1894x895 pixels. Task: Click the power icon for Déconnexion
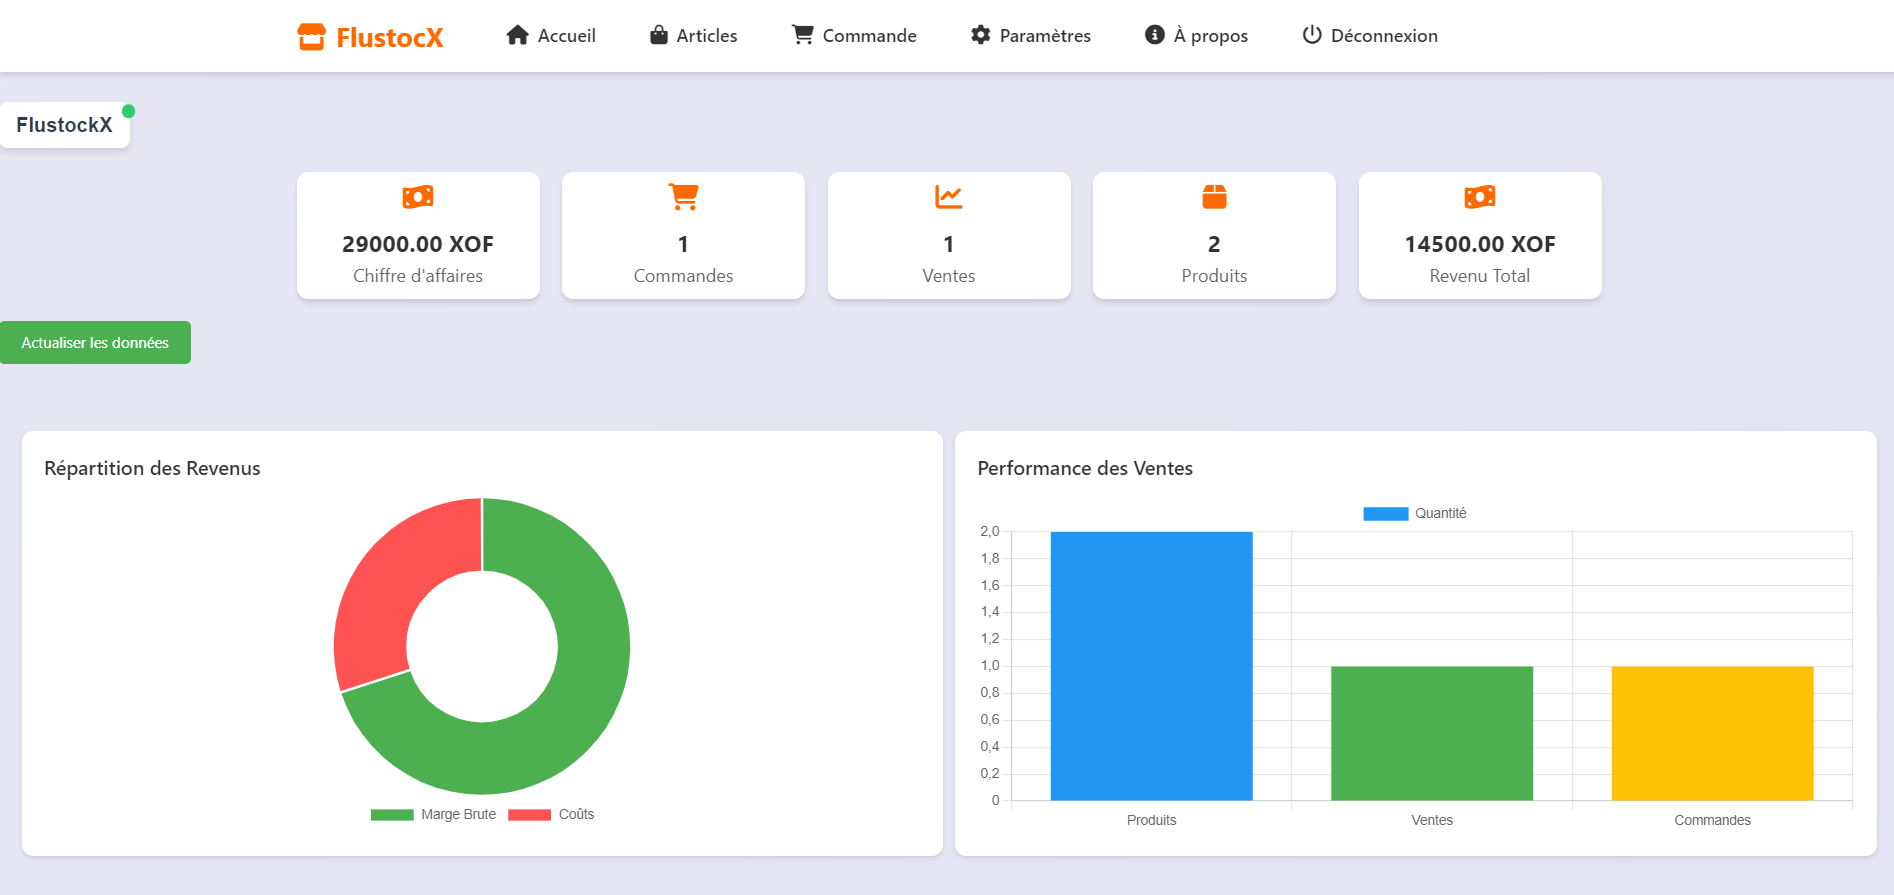(x=1312, y=36)
